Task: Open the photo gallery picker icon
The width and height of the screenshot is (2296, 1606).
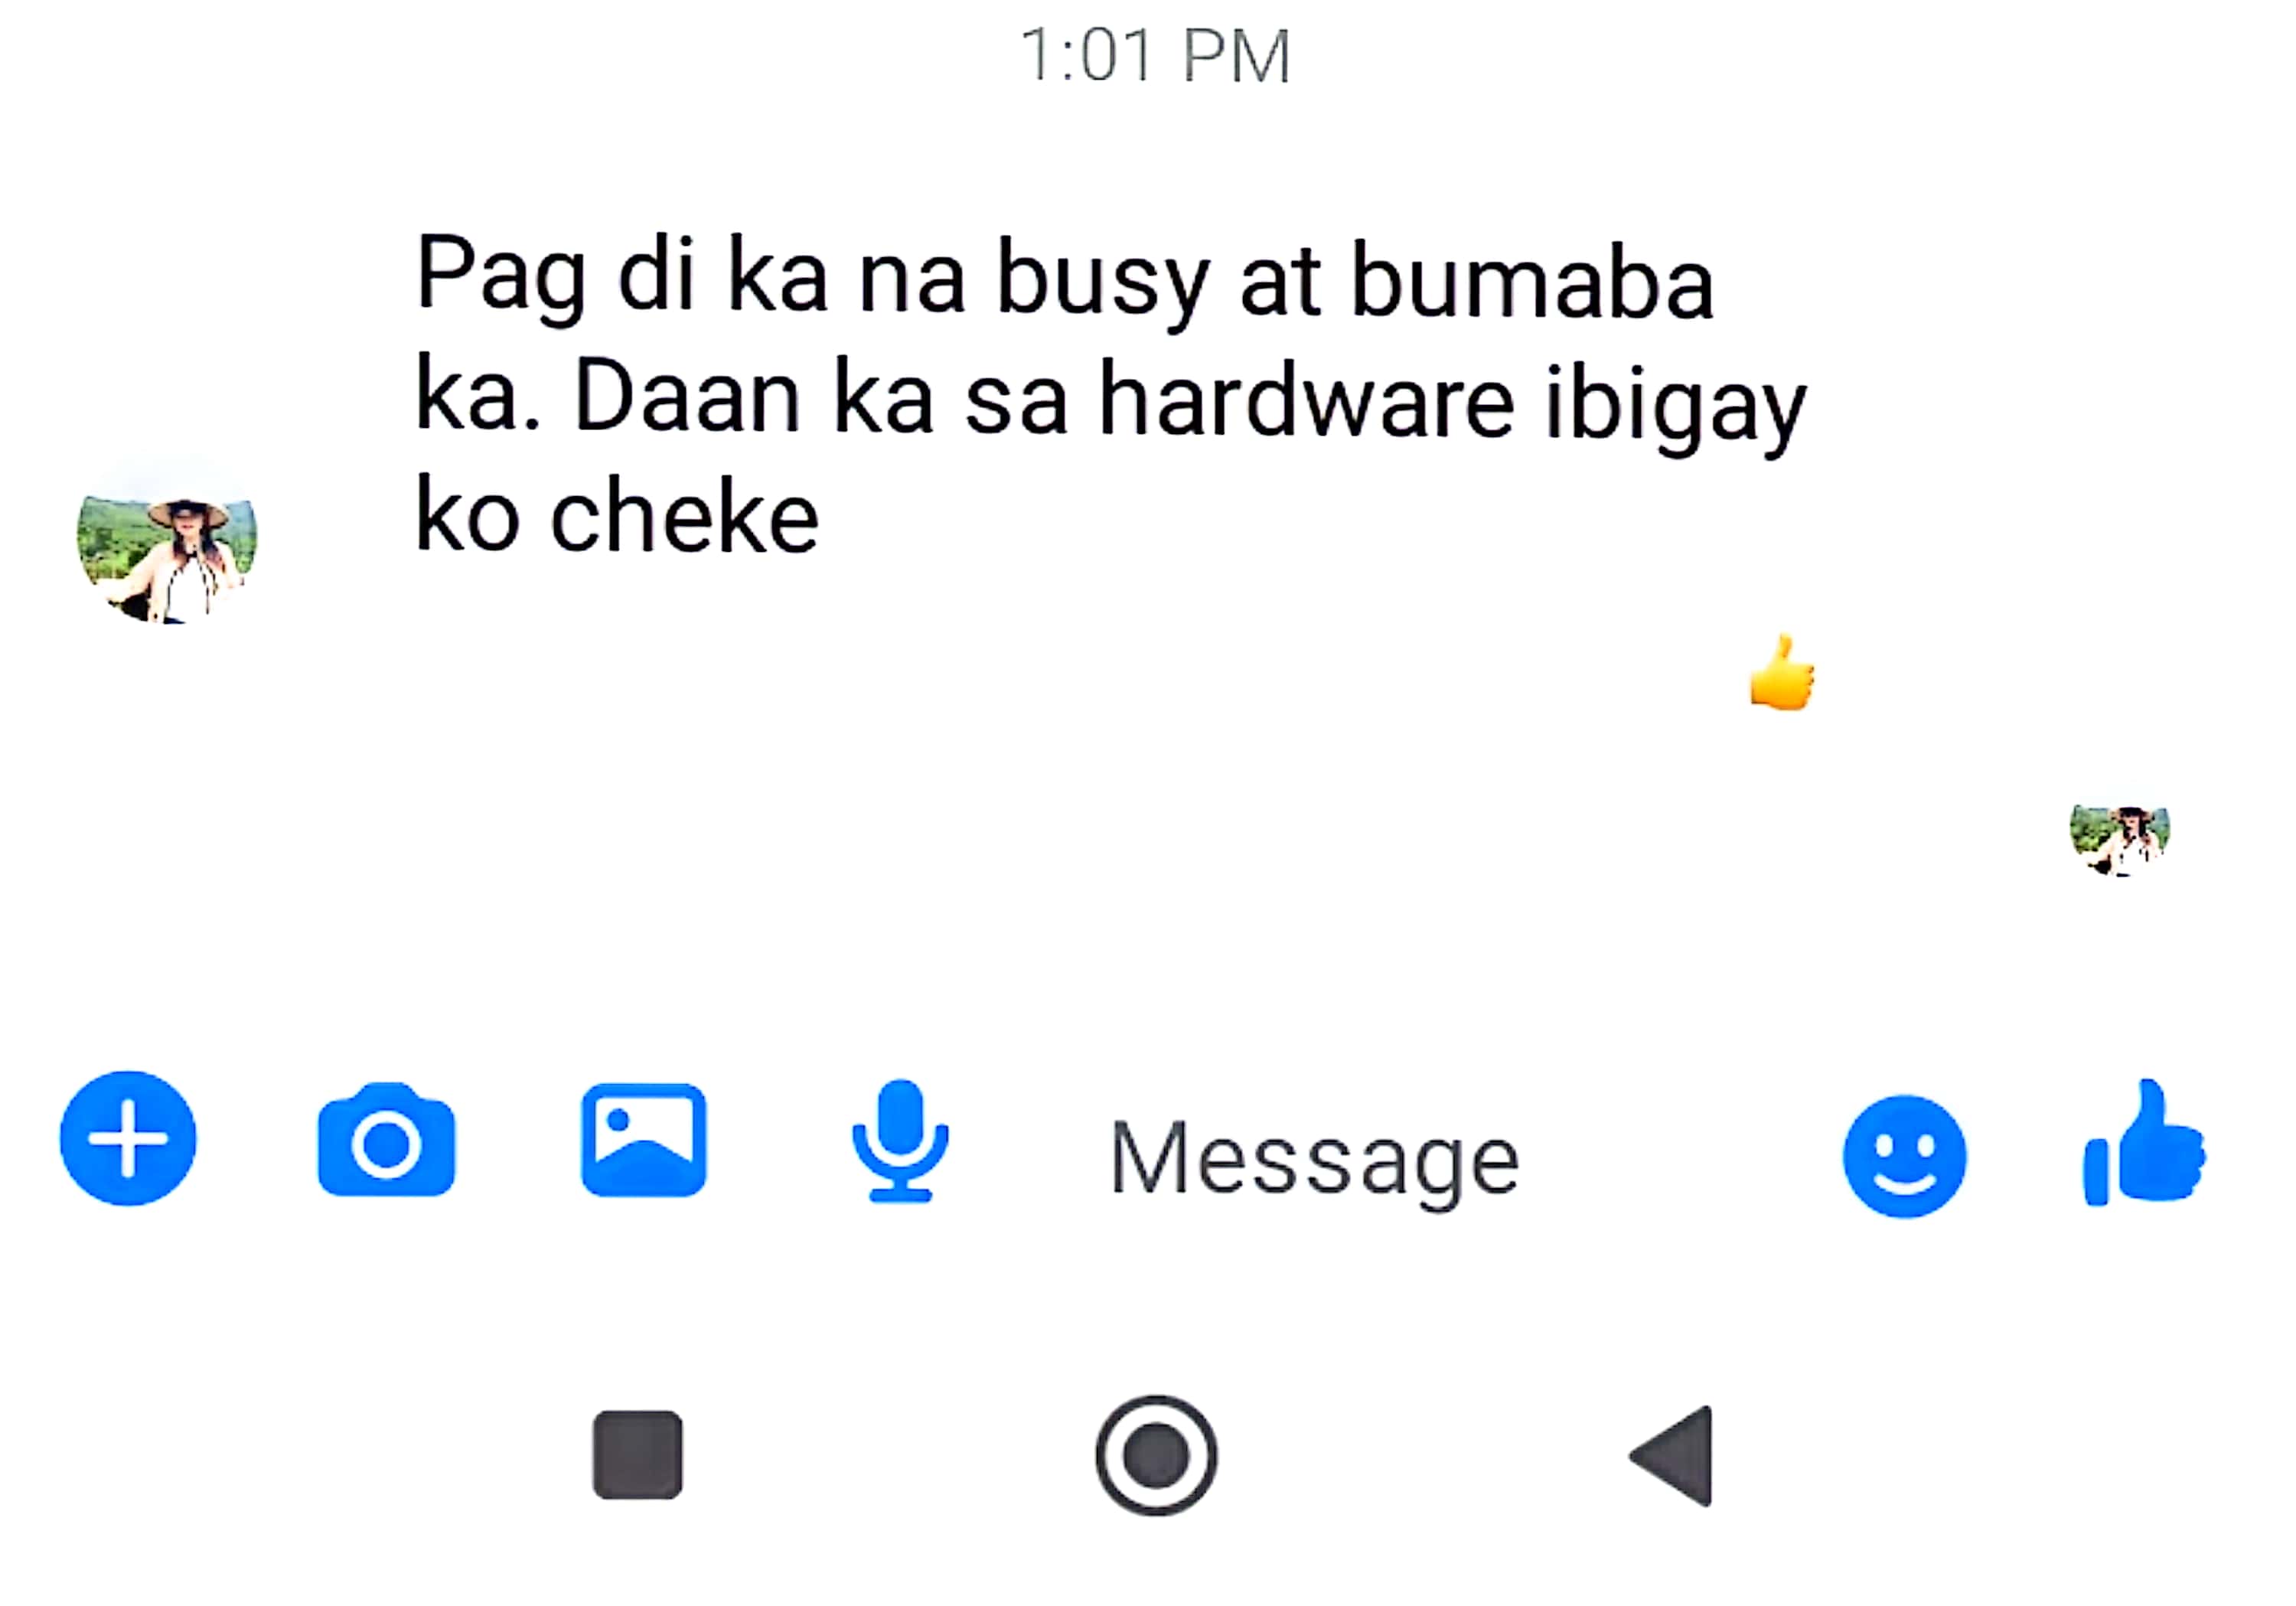Action: click(x=644, y=1139)
